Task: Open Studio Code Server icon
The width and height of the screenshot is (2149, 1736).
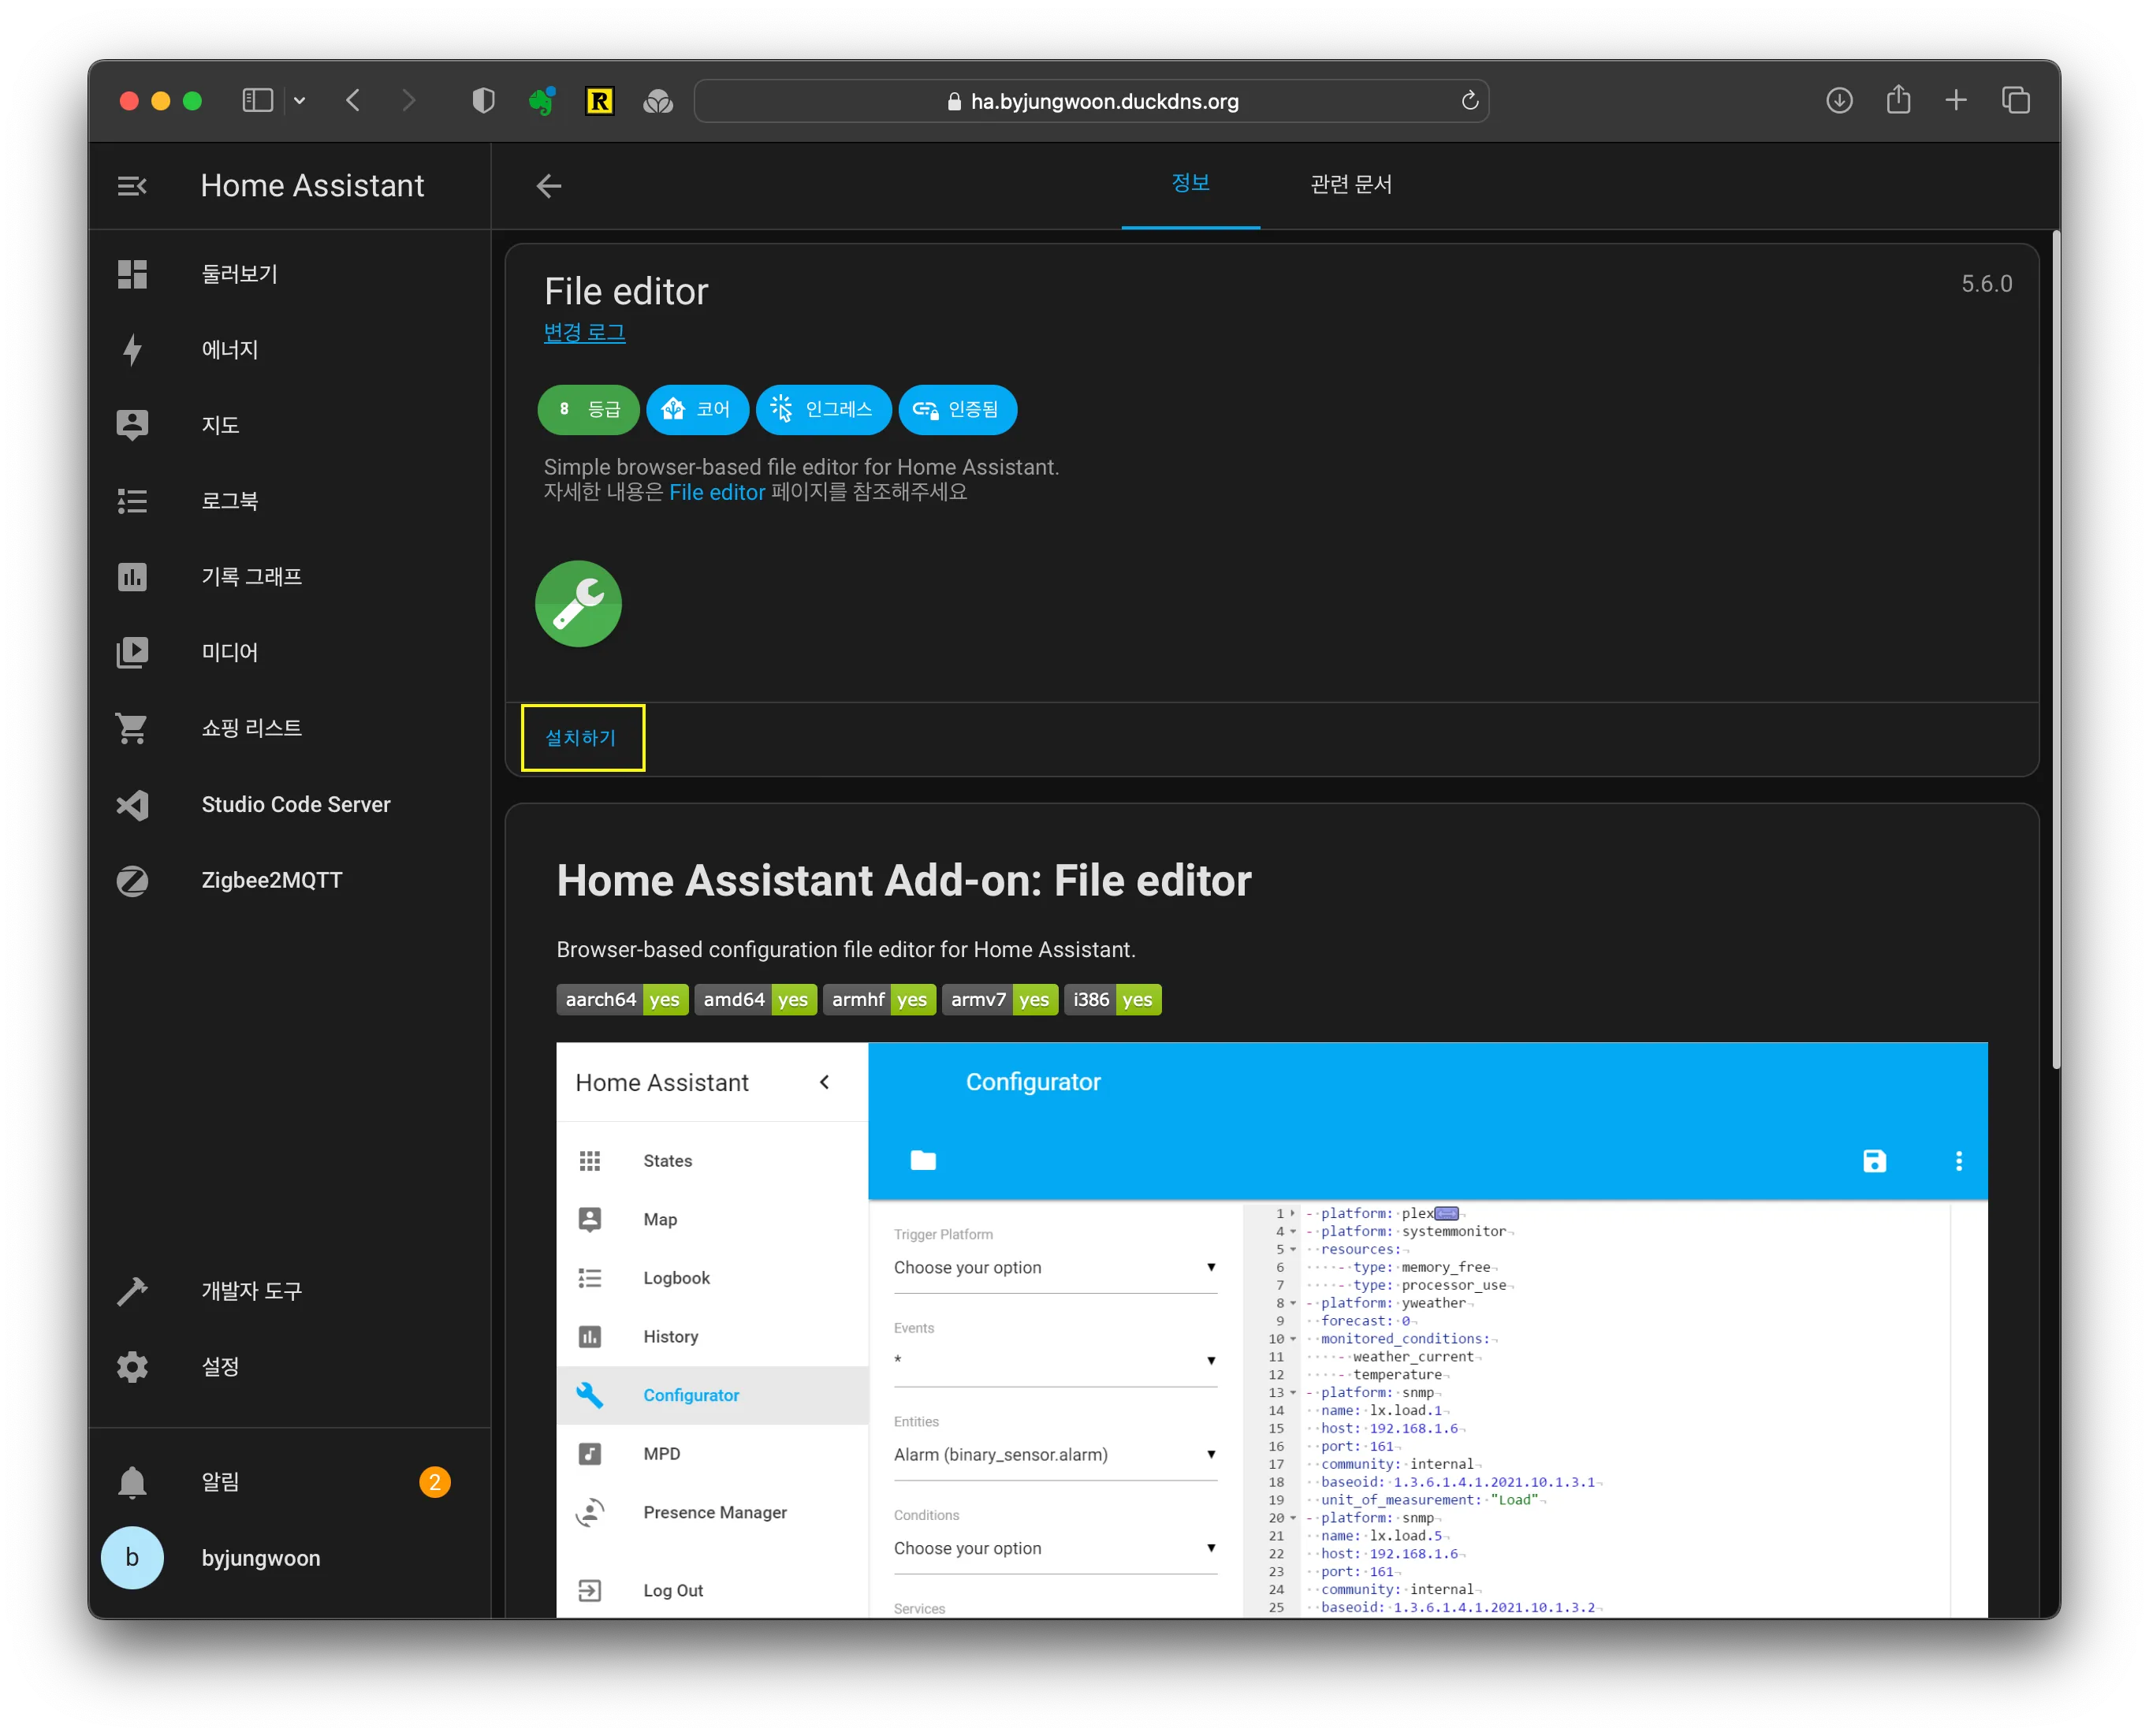Action: [x=132, y=805]
